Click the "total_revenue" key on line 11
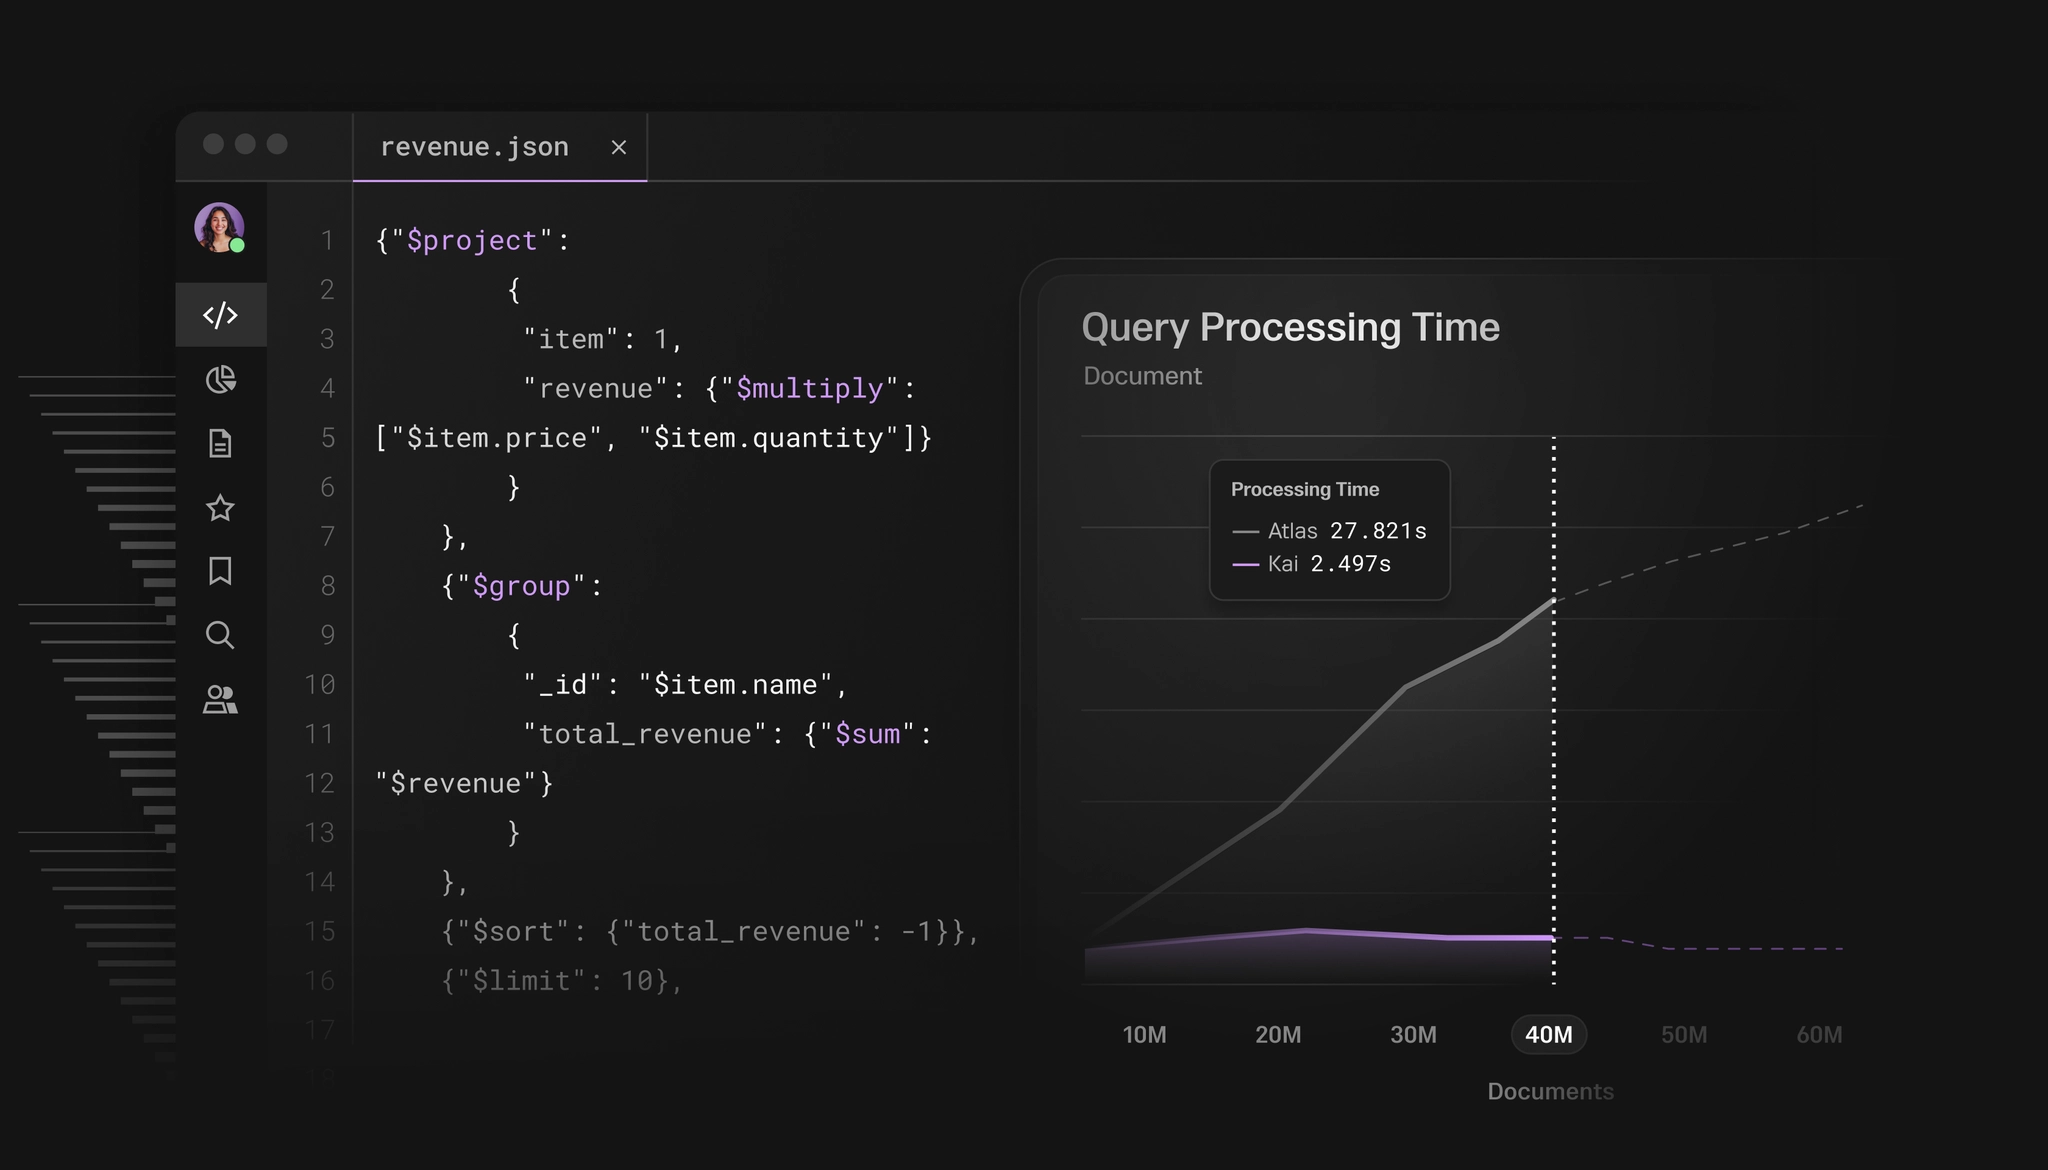Screen dimensions: 2048x1170 645,734
